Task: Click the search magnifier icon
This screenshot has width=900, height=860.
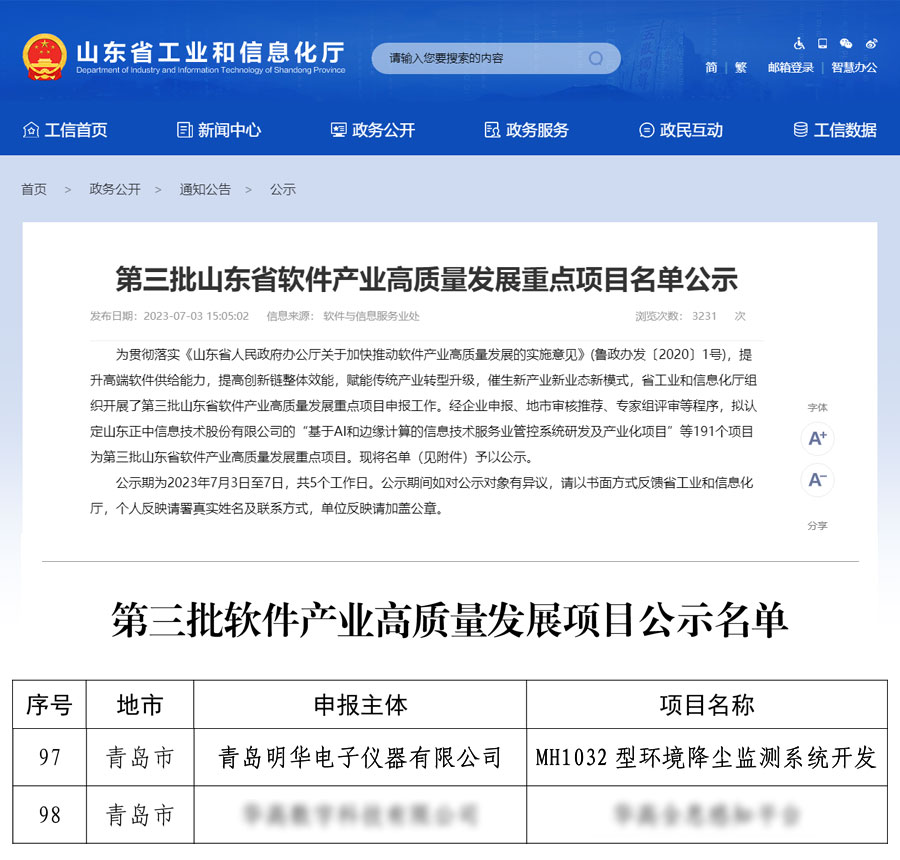Action: pos(596,59)
